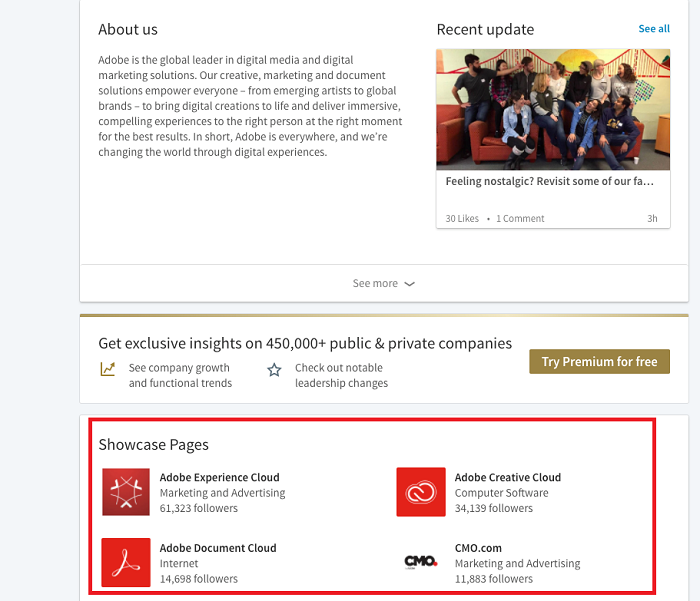This screenshot has height=601, width=700.
Task: Expand About us with See more
Action: coord(376,284)
